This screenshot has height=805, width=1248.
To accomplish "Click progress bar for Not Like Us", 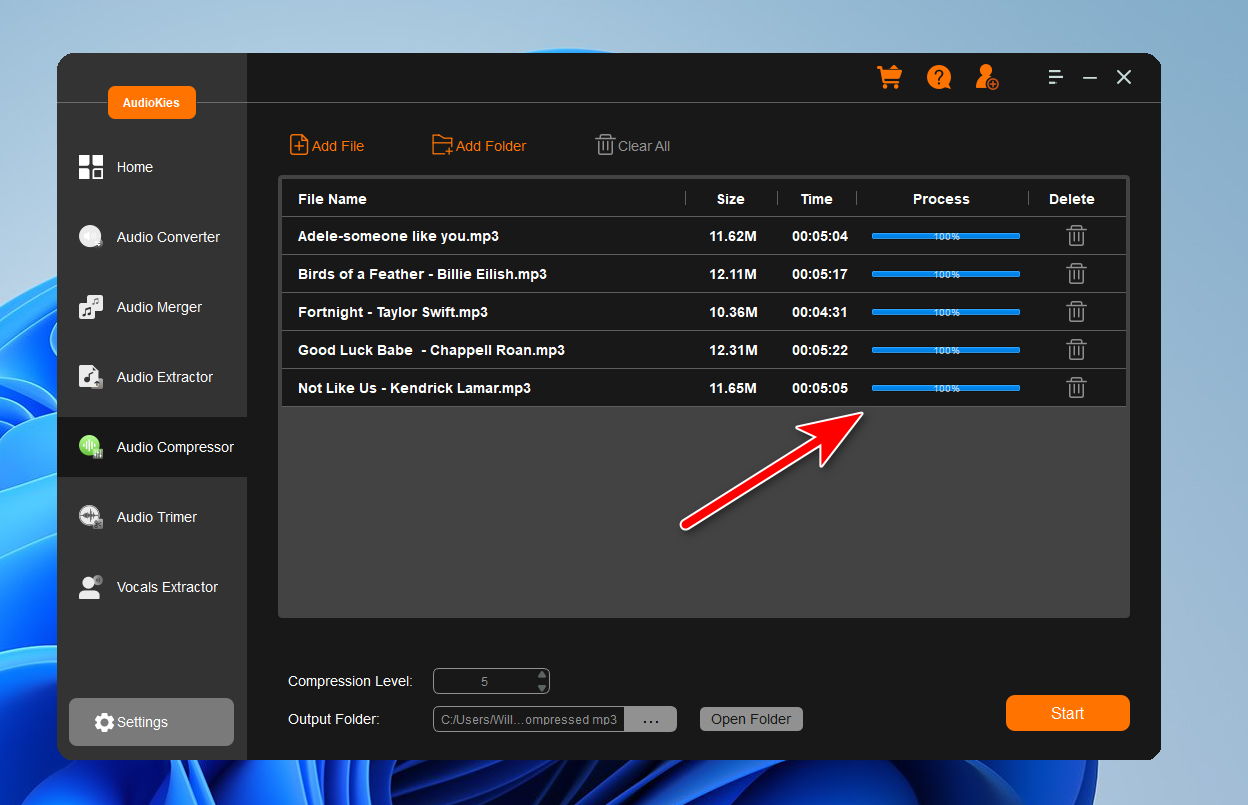I will [946, 388].
